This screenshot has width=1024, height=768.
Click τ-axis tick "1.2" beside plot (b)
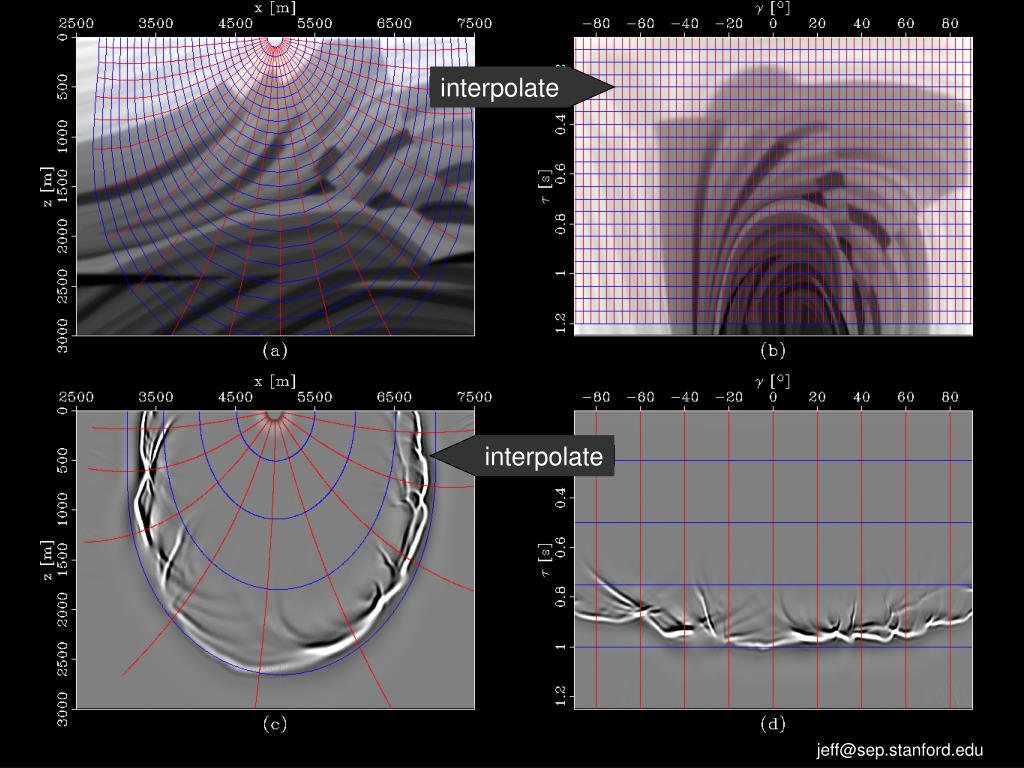coord(560,323)
